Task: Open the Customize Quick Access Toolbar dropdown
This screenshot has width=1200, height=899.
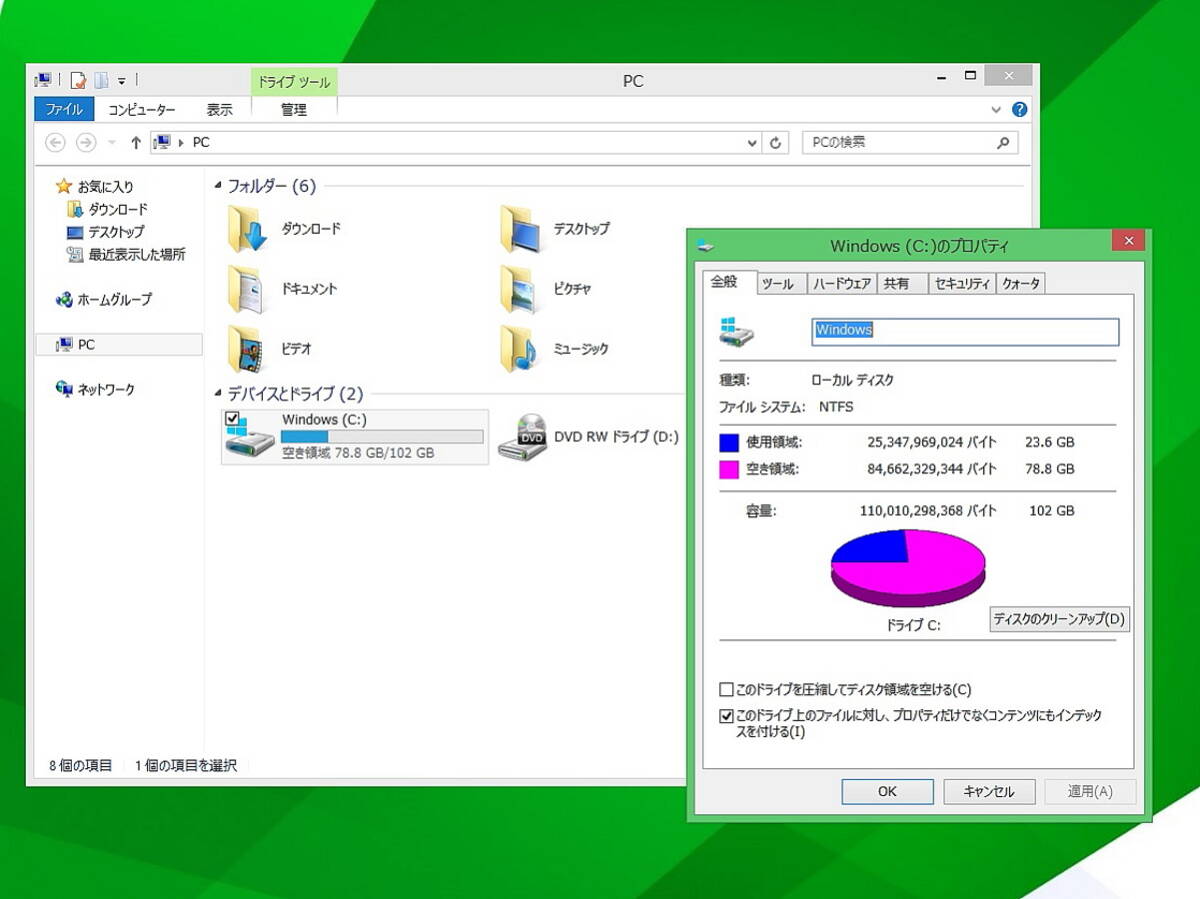Action: pos(122,80)
